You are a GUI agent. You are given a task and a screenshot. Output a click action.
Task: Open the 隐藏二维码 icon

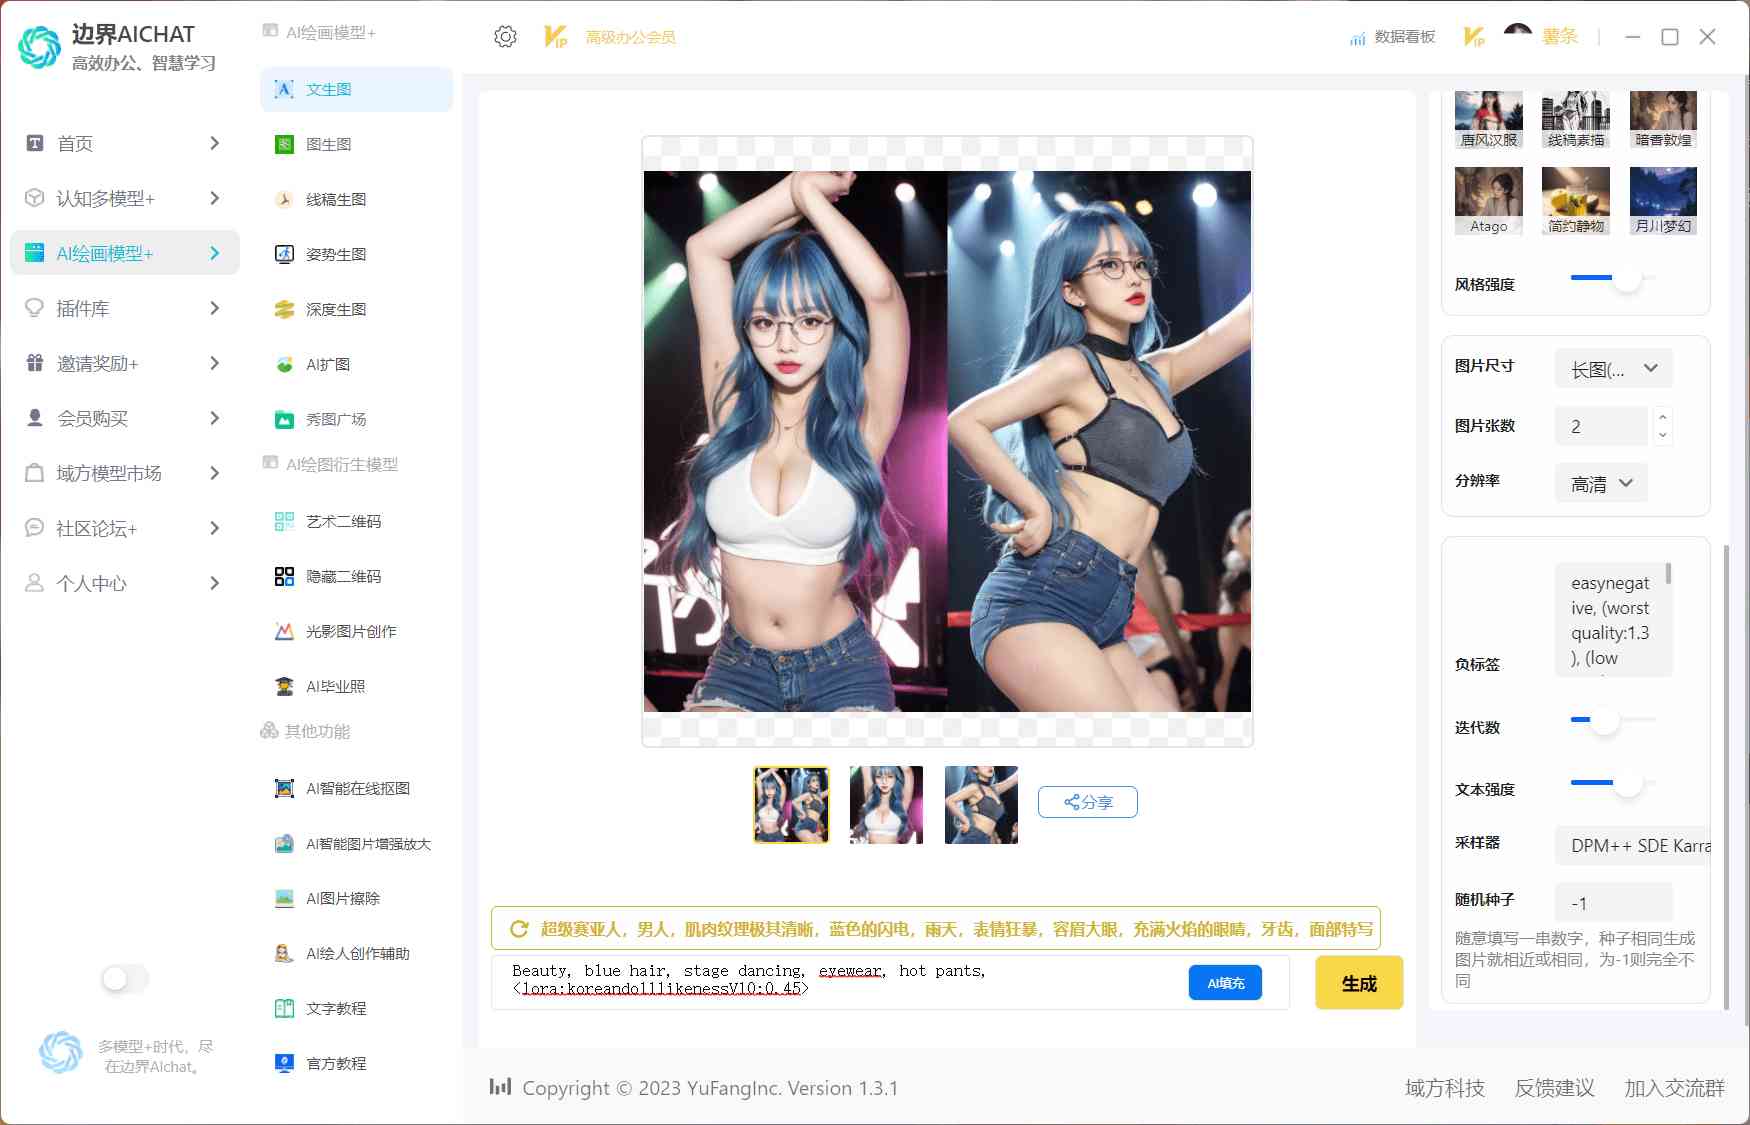click(x=284, y=576)
